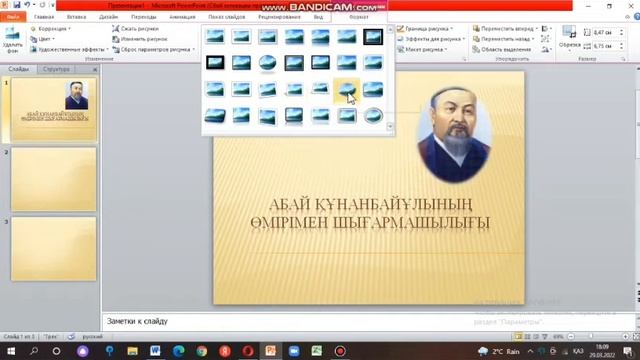
Task: Start slideshow from the status bar view button
Action: pos(544,337)
